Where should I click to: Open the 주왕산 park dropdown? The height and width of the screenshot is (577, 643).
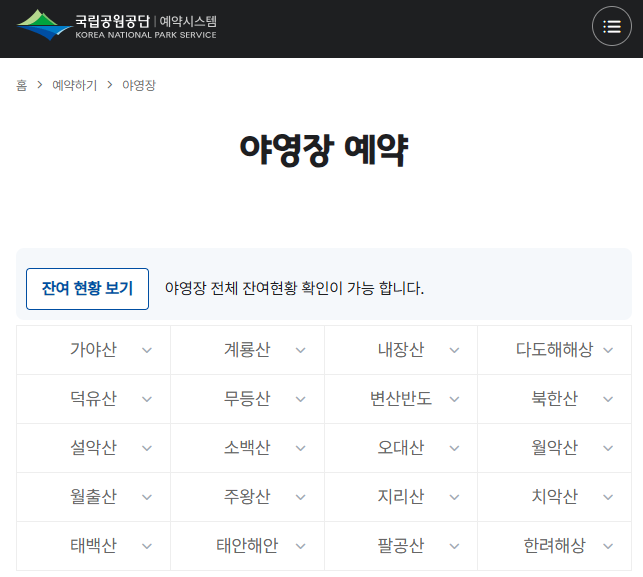point(247,497)
